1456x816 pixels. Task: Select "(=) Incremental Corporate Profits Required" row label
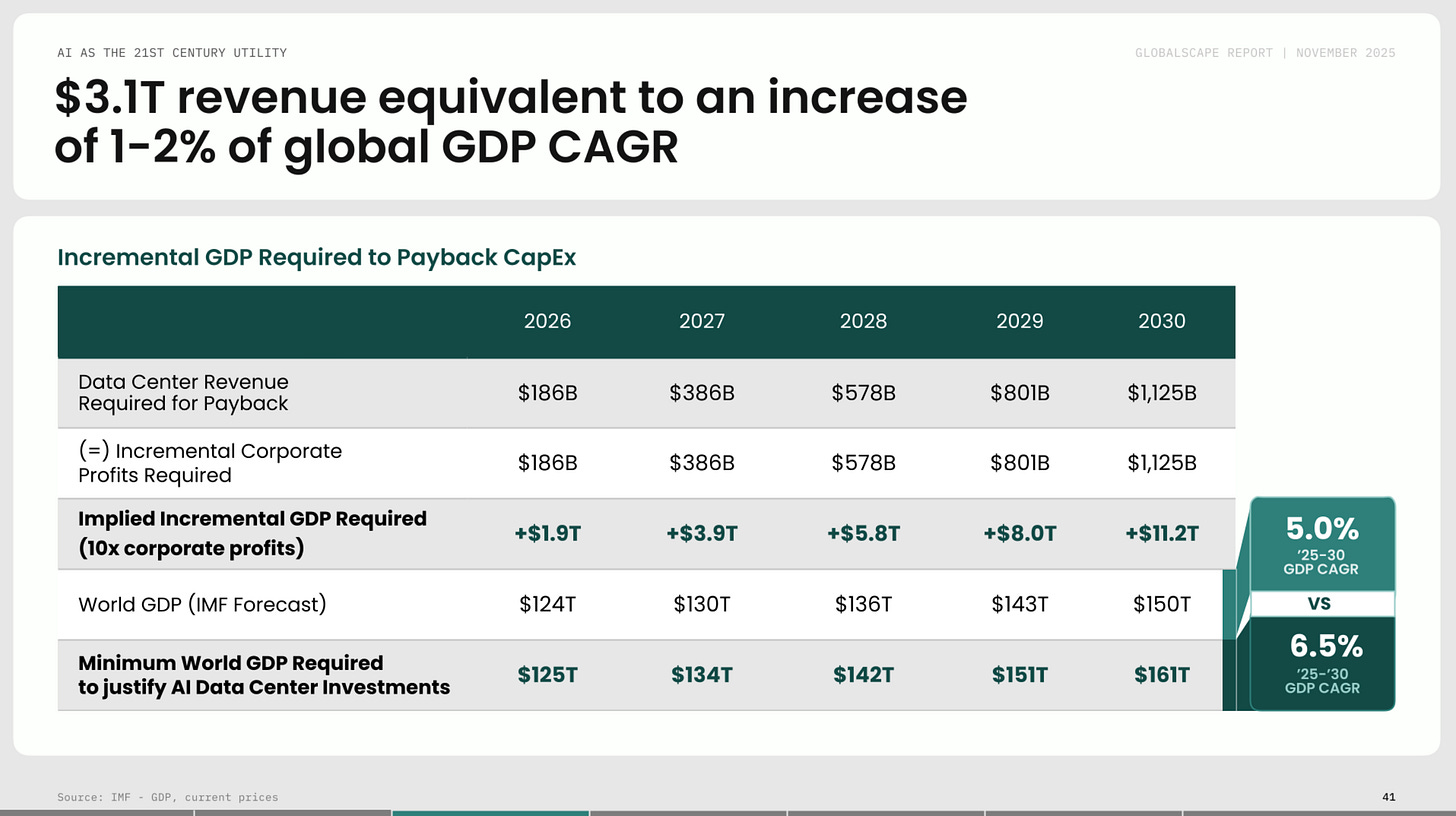(210, 463)
